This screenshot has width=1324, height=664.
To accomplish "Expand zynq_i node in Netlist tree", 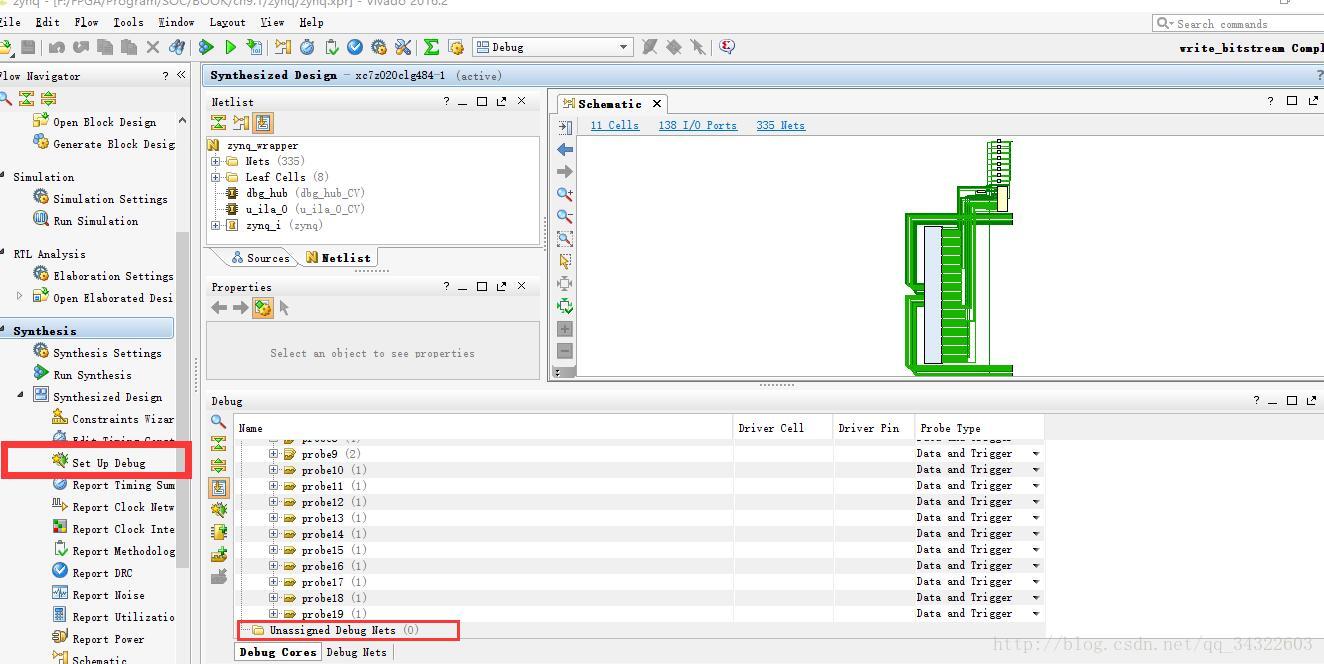I will coord(215,225).
